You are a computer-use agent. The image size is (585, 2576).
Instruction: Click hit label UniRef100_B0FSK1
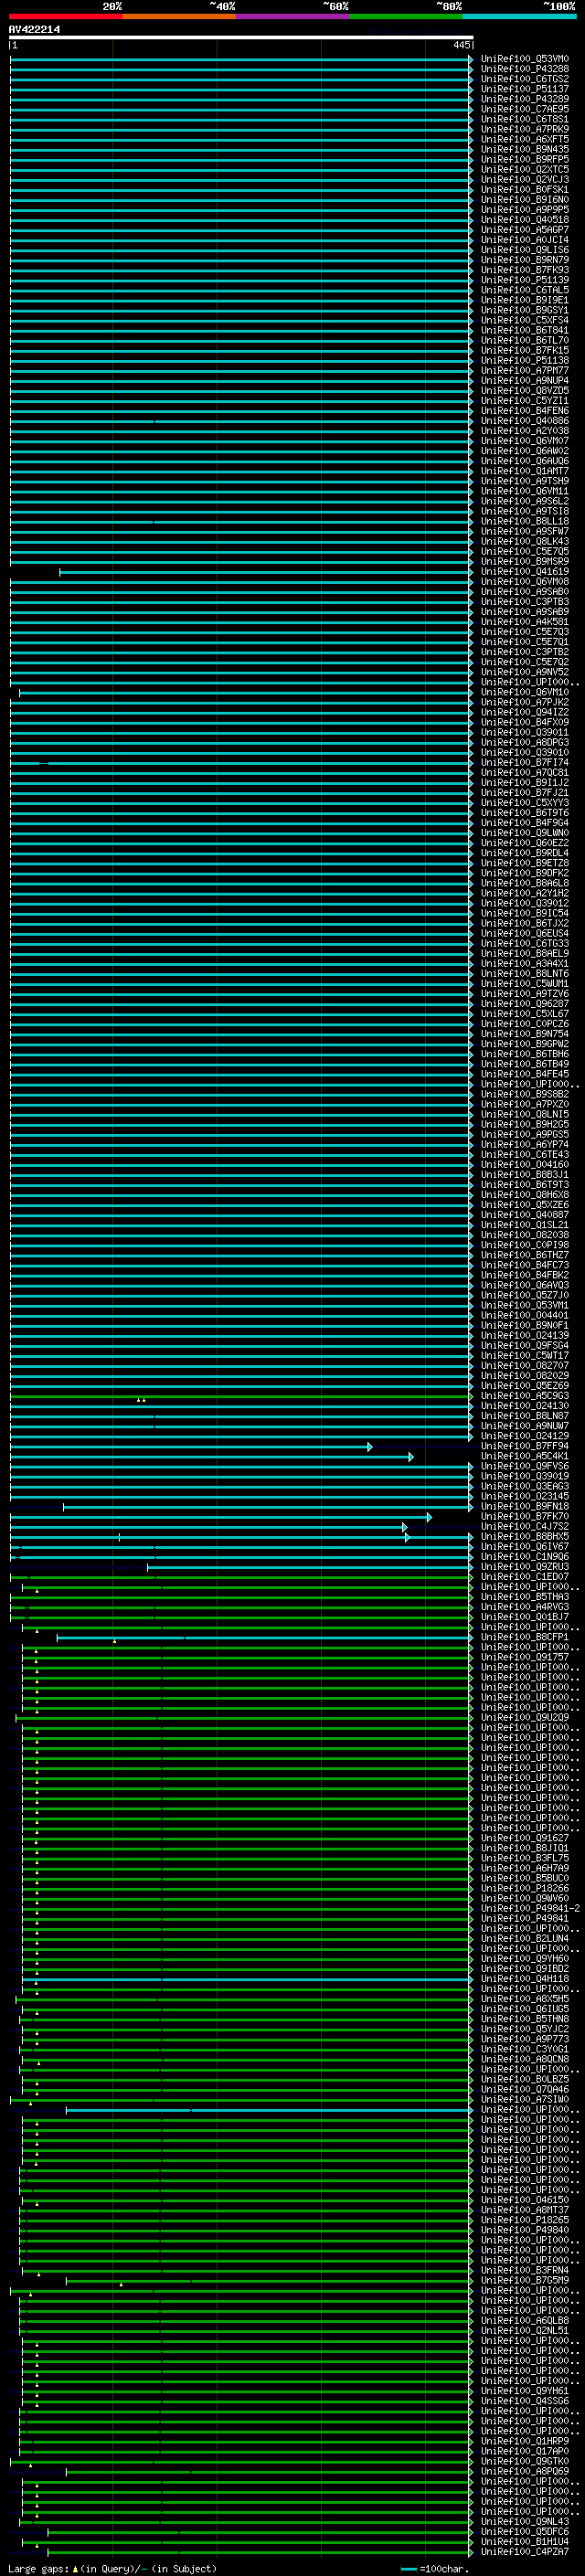(524, 189)
